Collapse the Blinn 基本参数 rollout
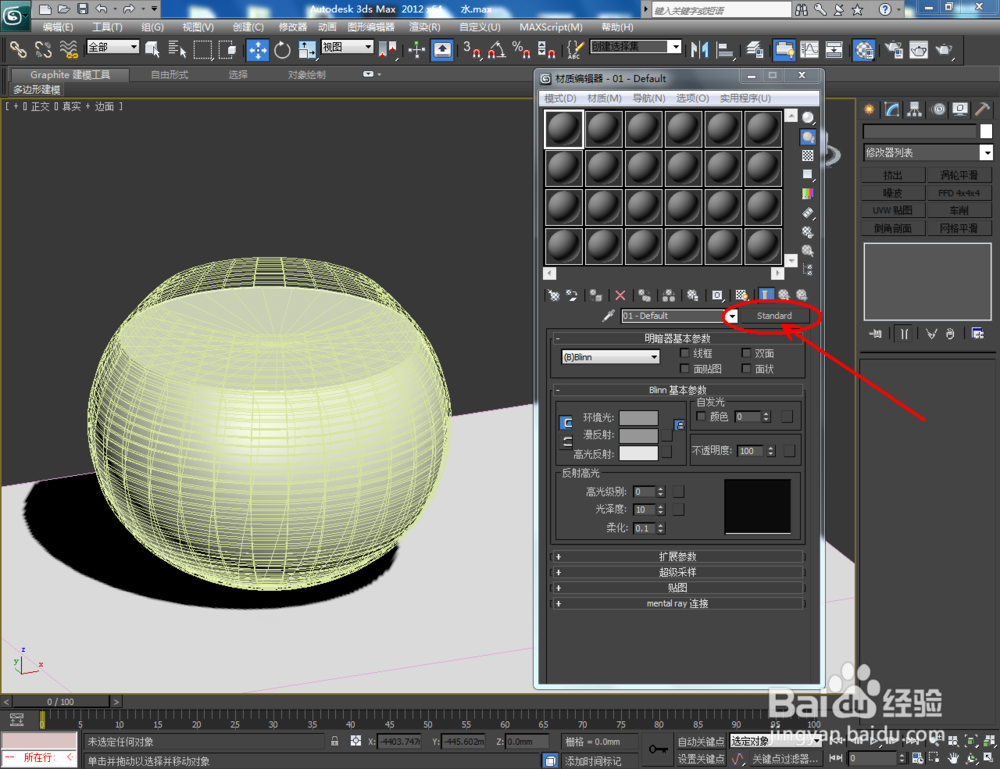The width and height of the screenshot is (1000, 769). point(677,390)
